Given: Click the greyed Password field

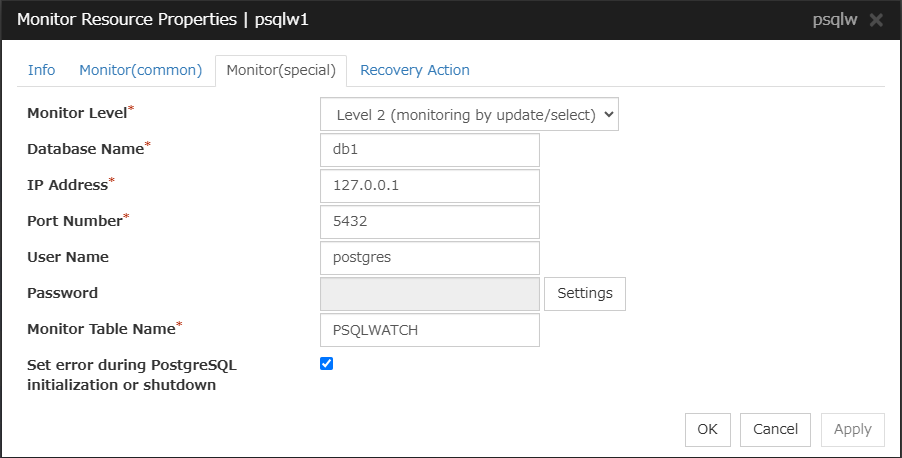Looking at the screenshot, I should 429,293.
